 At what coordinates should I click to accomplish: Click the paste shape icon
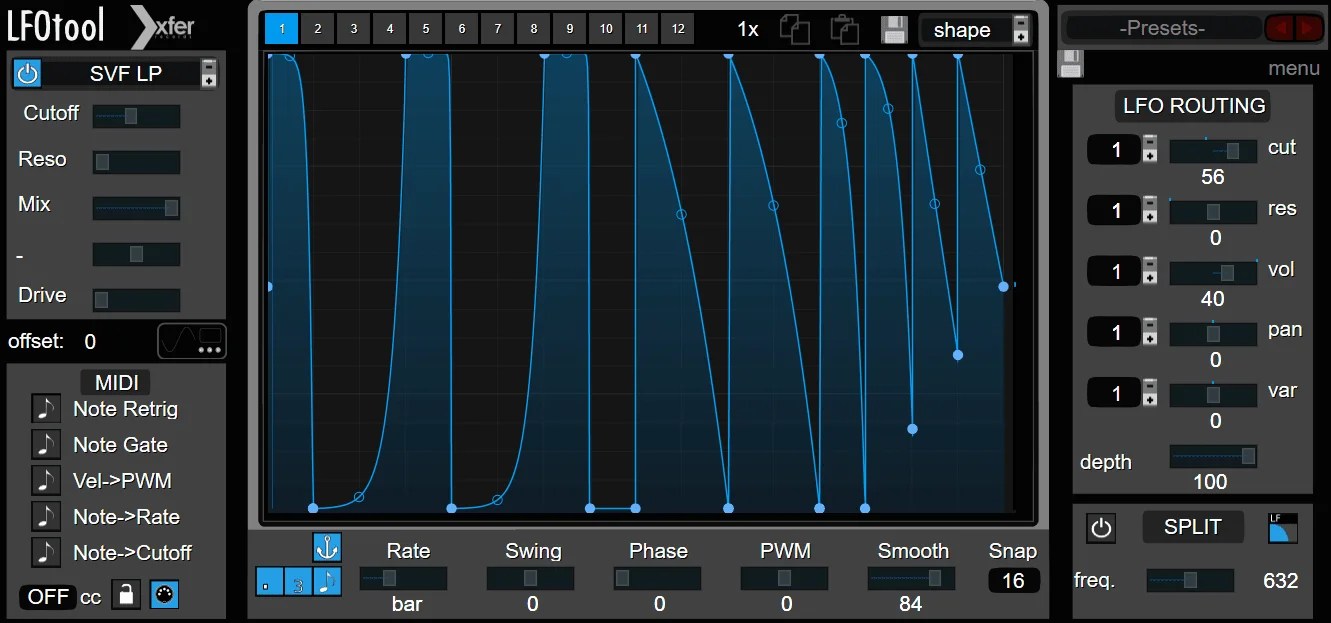(x=844, y=29)
